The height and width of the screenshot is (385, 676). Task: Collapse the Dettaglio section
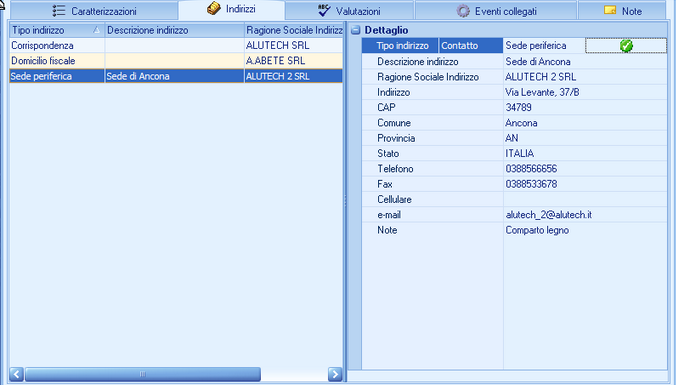356,30
